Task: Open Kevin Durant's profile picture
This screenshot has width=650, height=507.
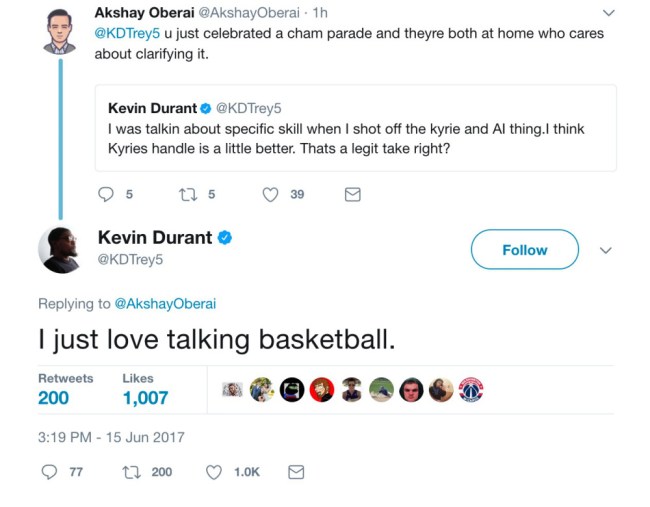Action: 58,249
